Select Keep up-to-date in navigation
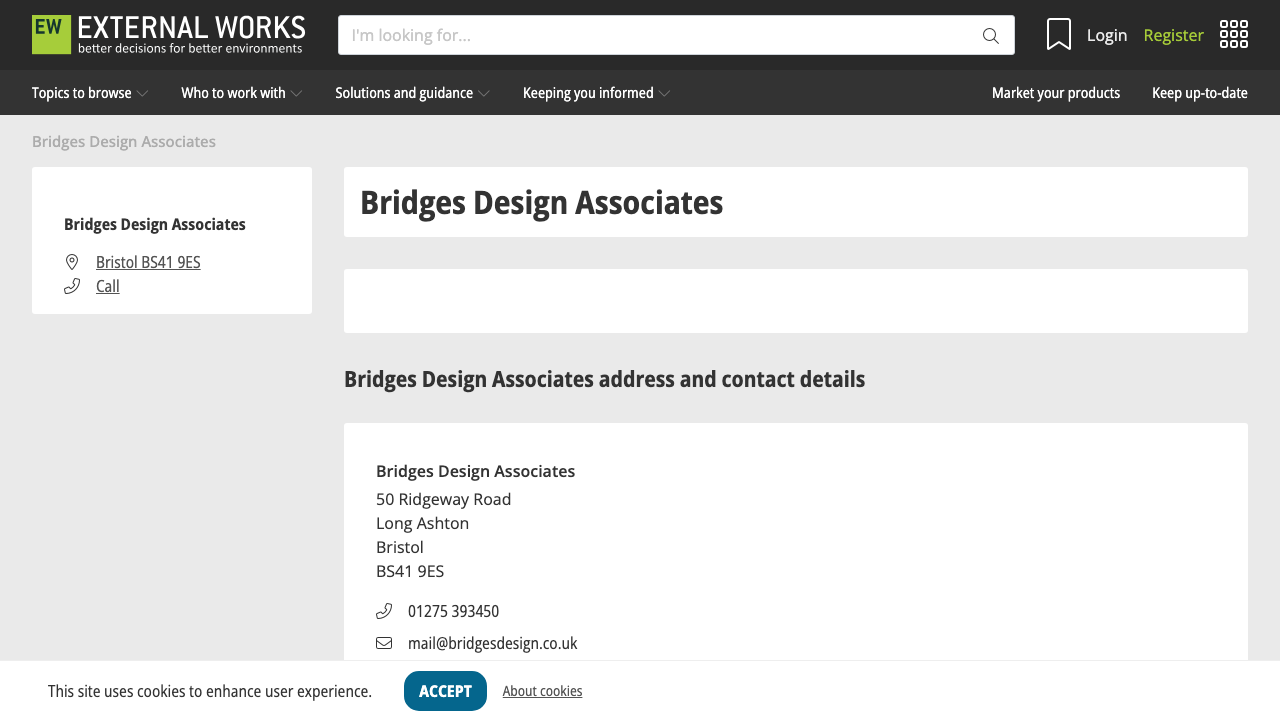Image resolution: width=1280 pixels, height=720 pixels. tap(1199, 92)
